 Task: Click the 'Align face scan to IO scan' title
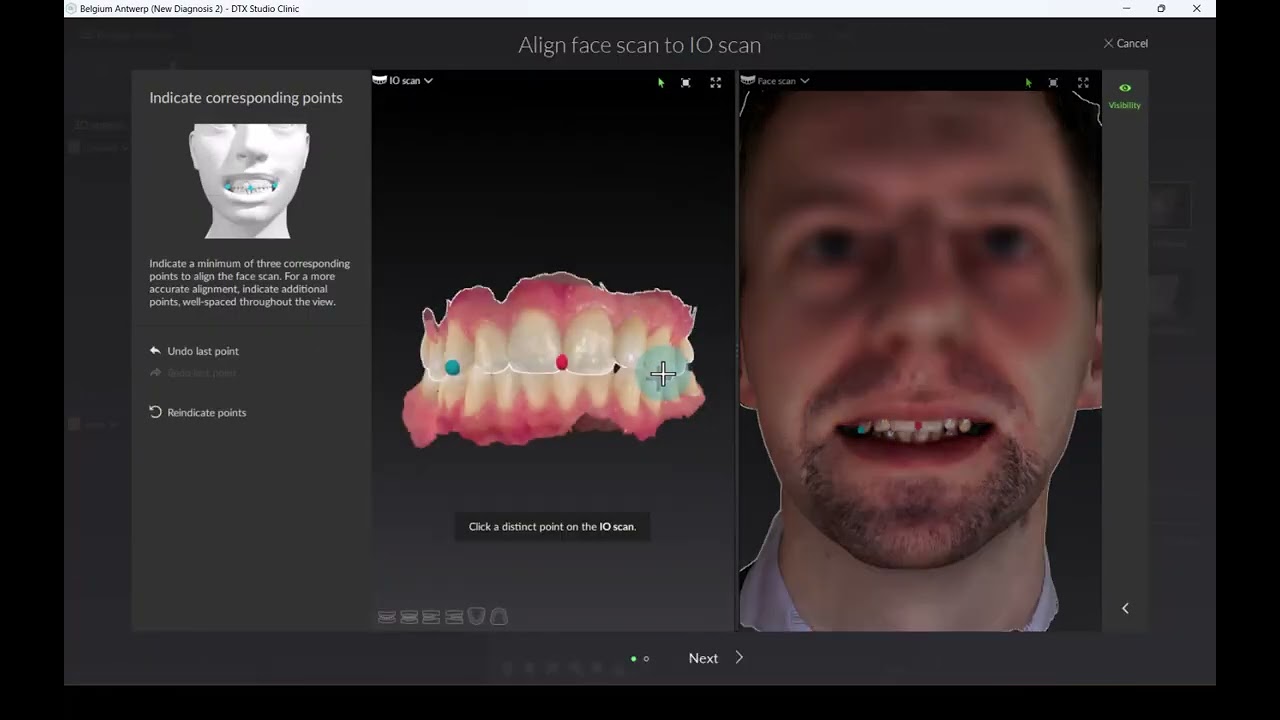point(640,45)
